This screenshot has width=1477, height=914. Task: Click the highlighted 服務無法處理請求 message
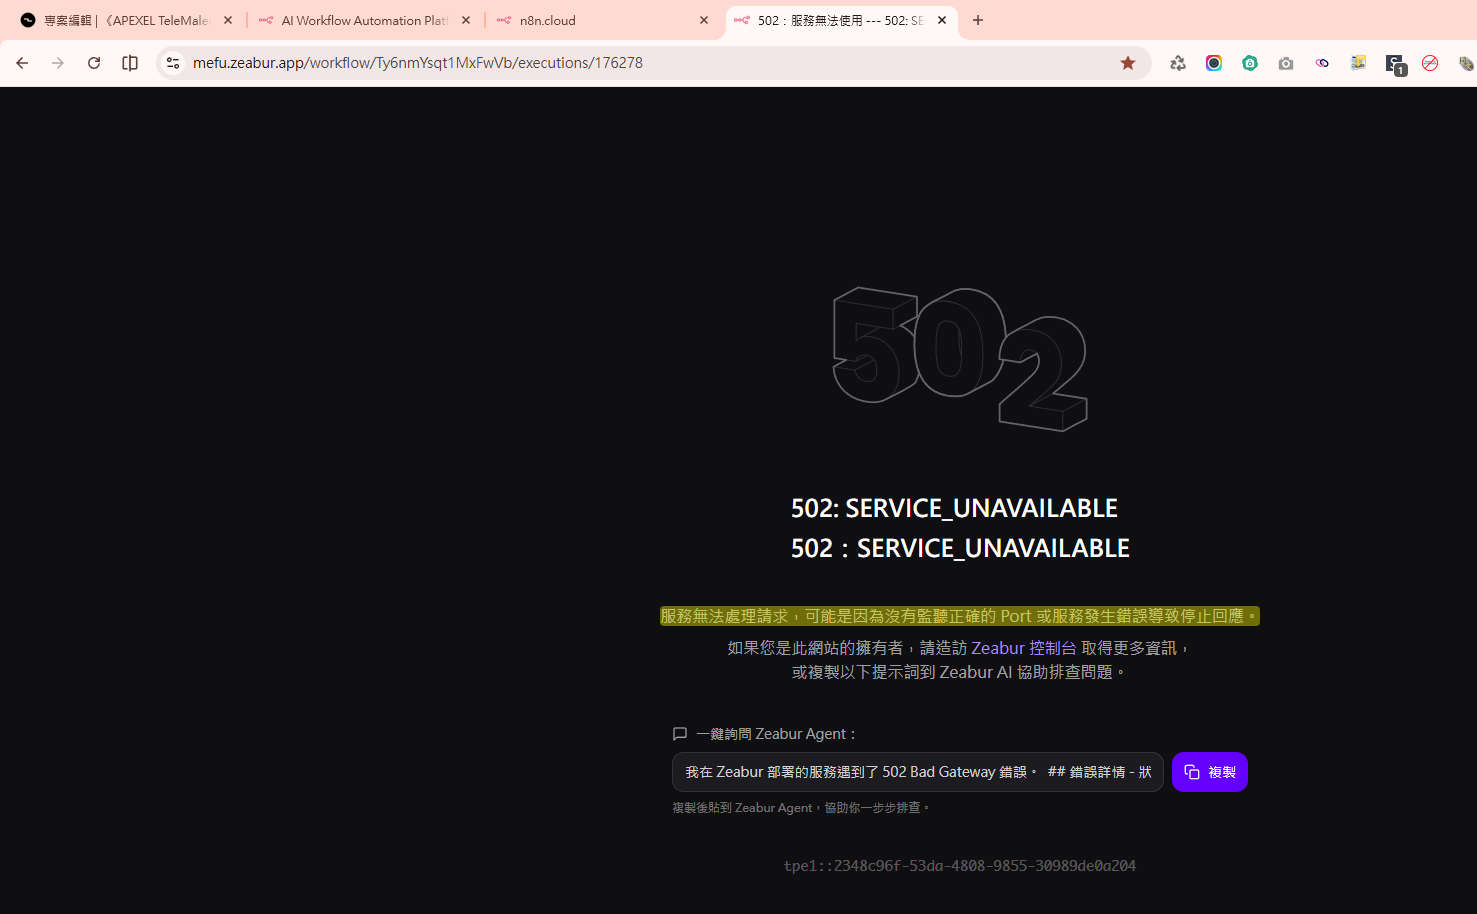959,616
